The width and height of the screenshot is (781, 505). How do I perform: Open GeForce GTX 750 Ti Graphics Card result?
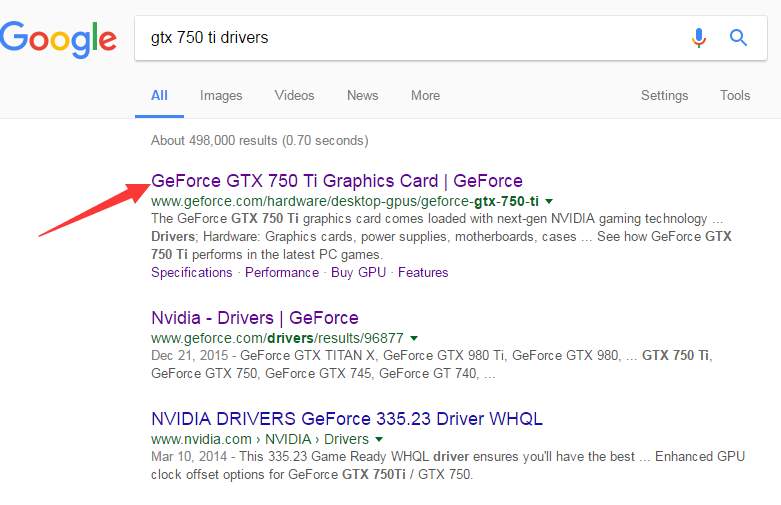(337, 181)
